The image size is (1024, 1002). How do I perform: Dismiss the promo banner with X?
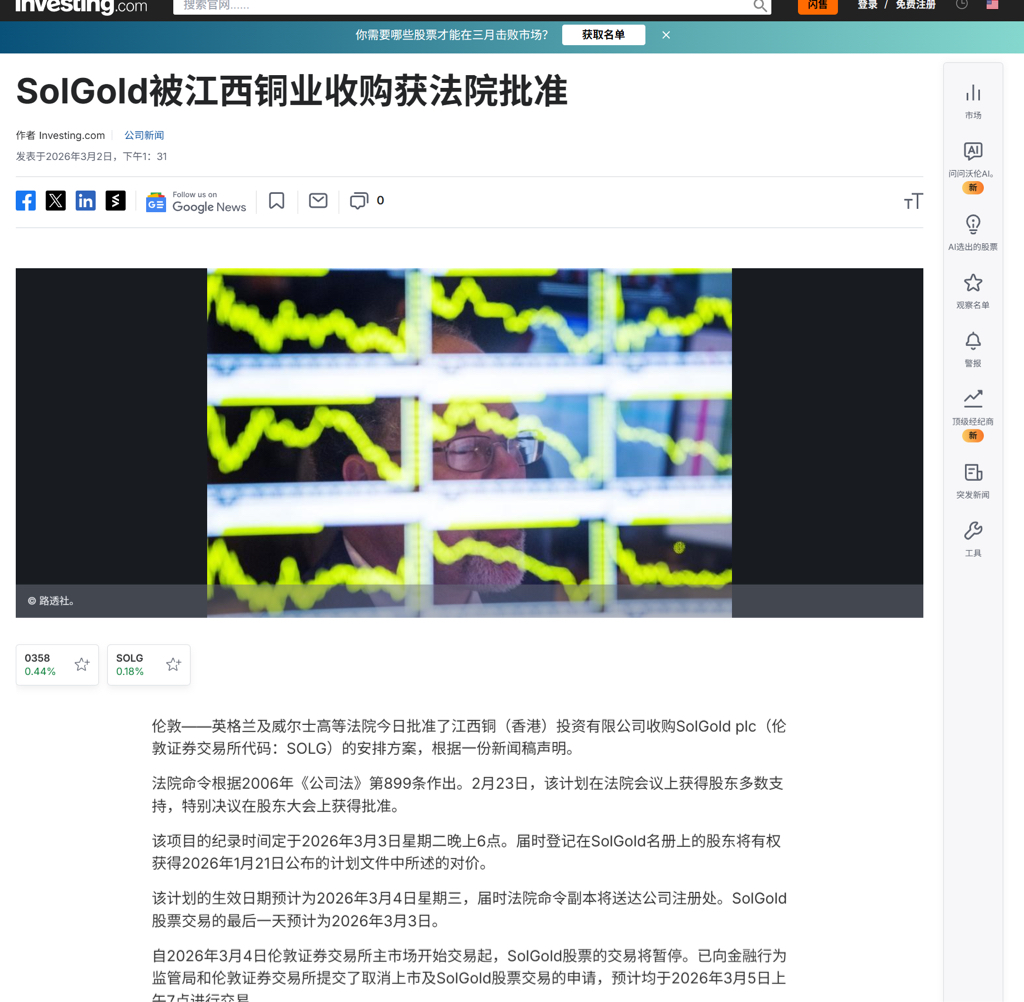(666, 35)
